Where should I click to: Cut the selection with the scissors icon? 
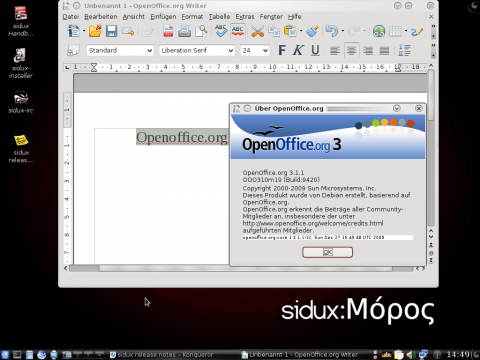[257, 31]
